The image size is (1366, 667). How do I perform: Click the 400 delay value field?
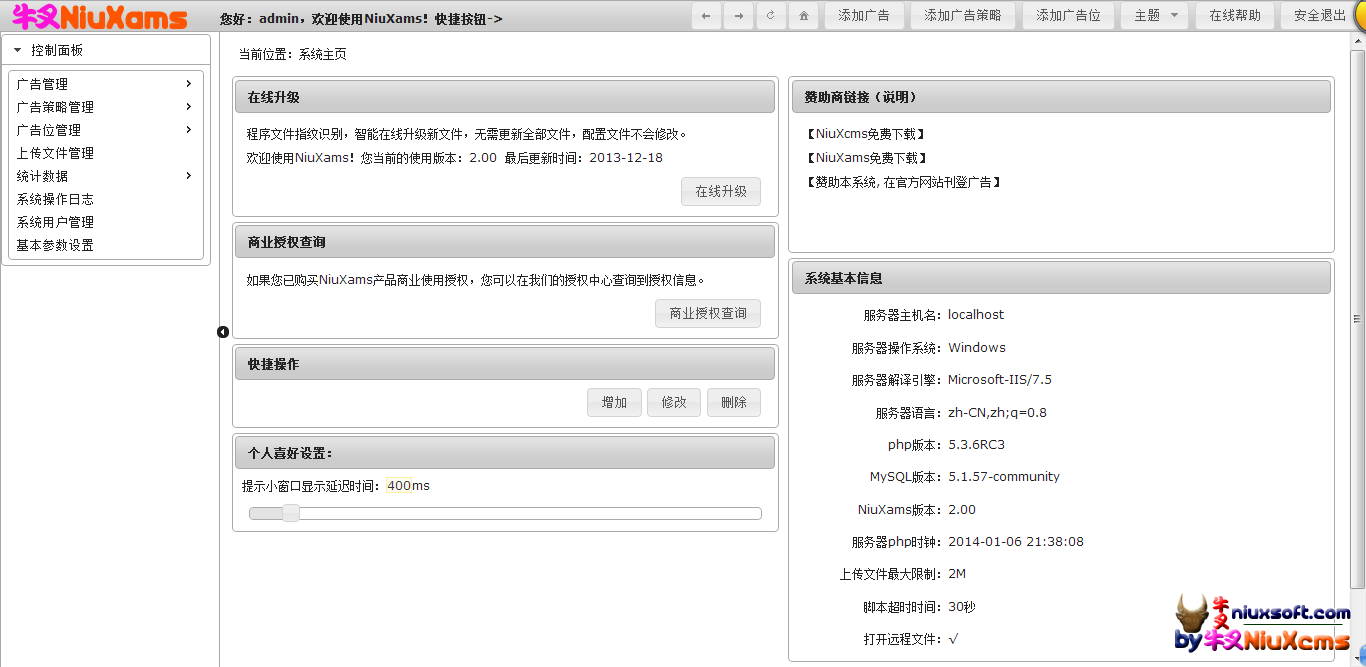(399, 486)
